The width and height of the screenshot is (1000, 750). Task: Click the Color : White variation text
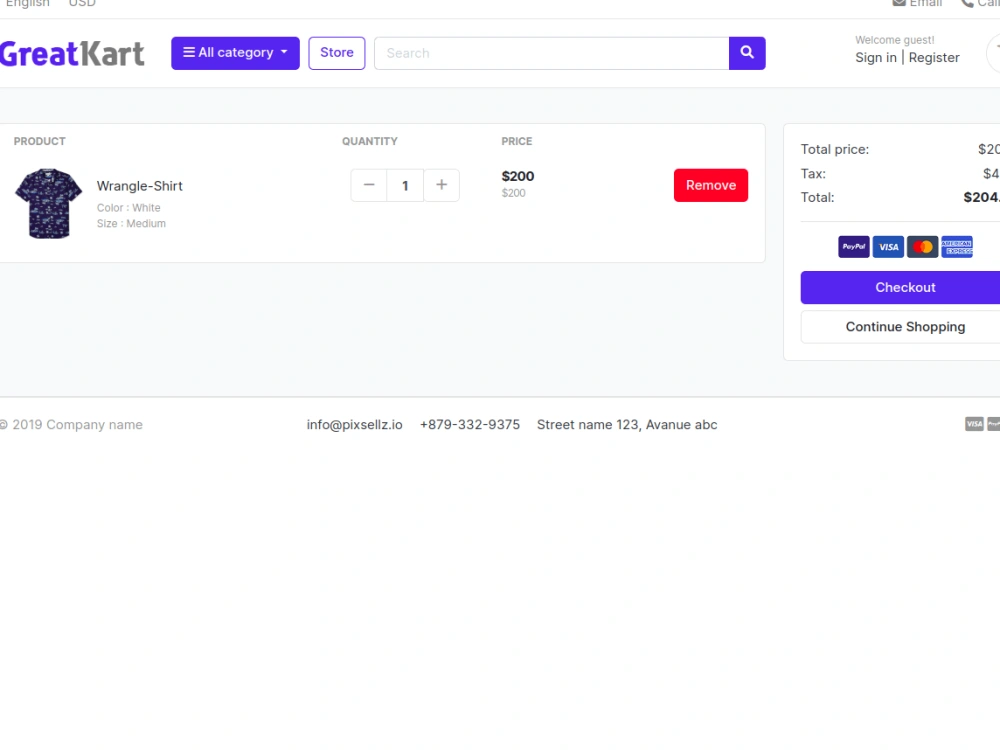(x=129, y=208)
